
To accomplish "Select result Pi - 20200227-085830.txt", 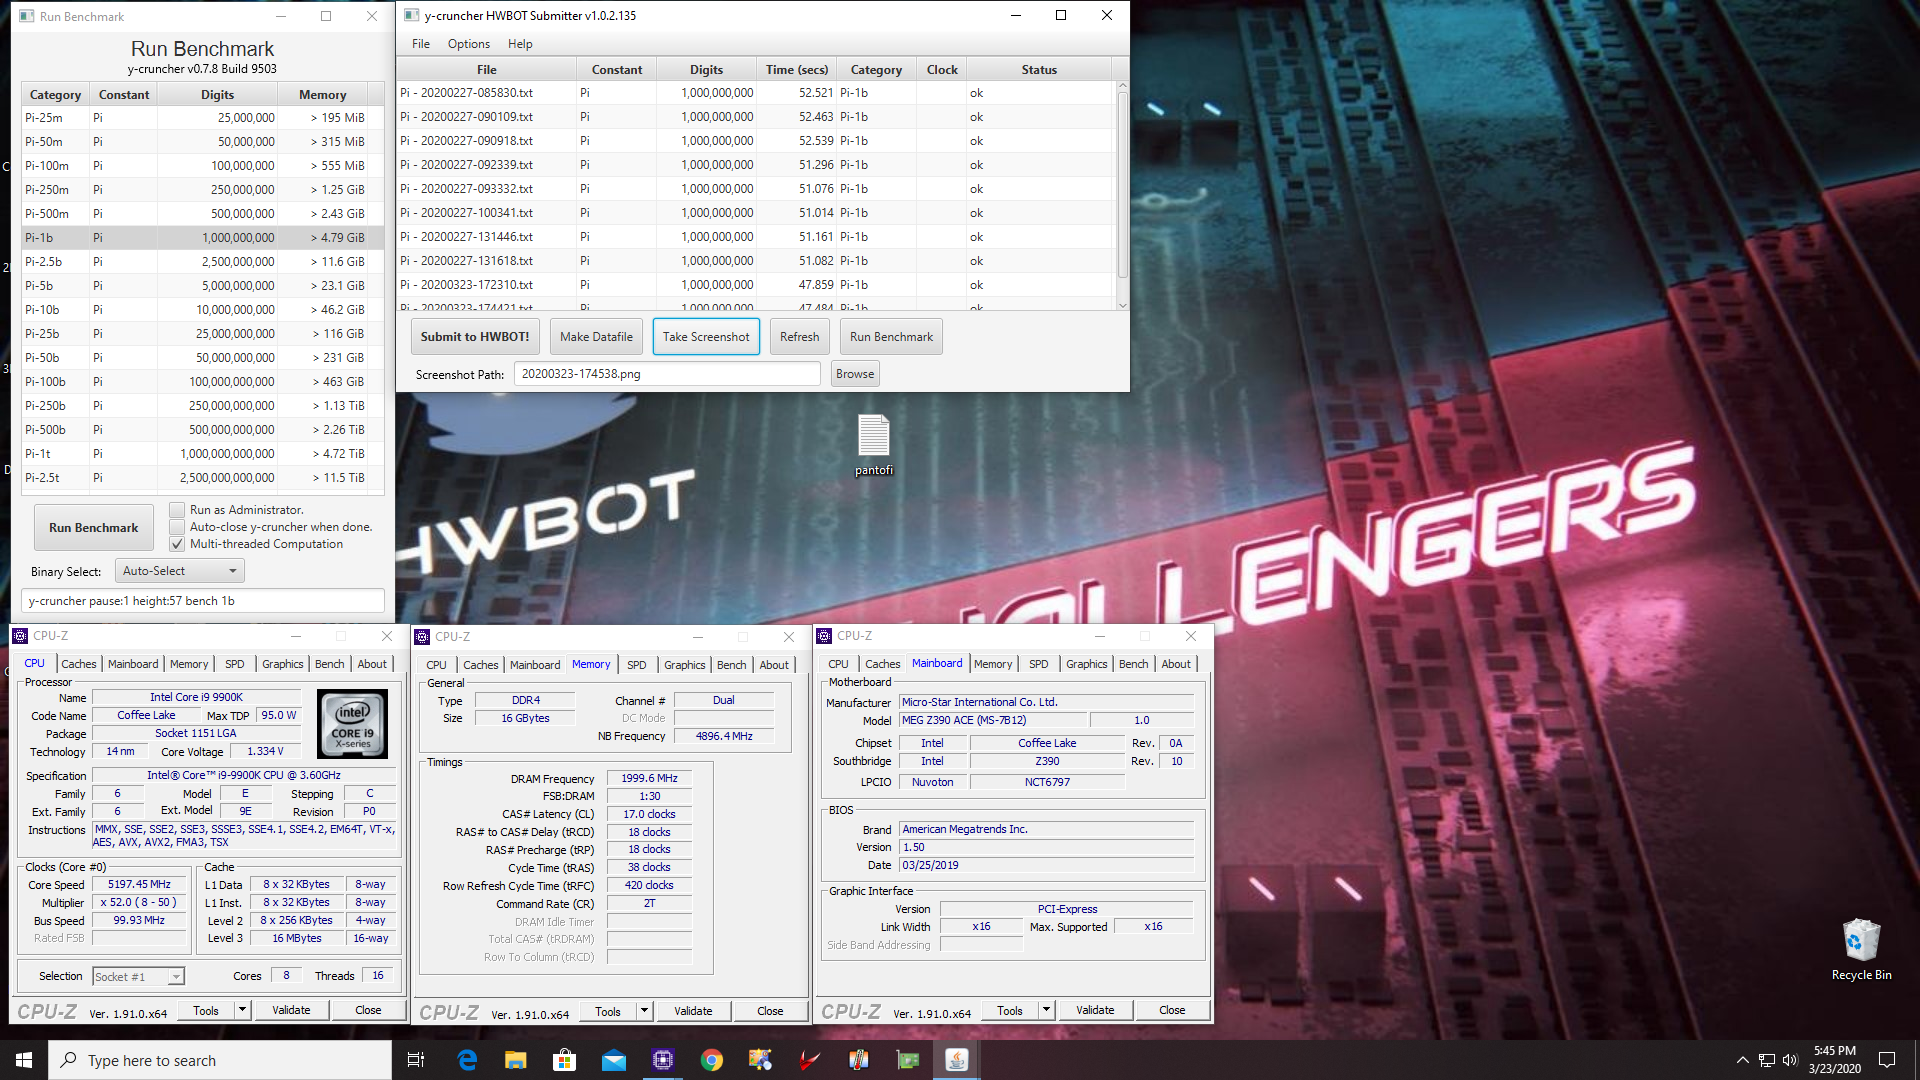I will click(x=755, y=93).
